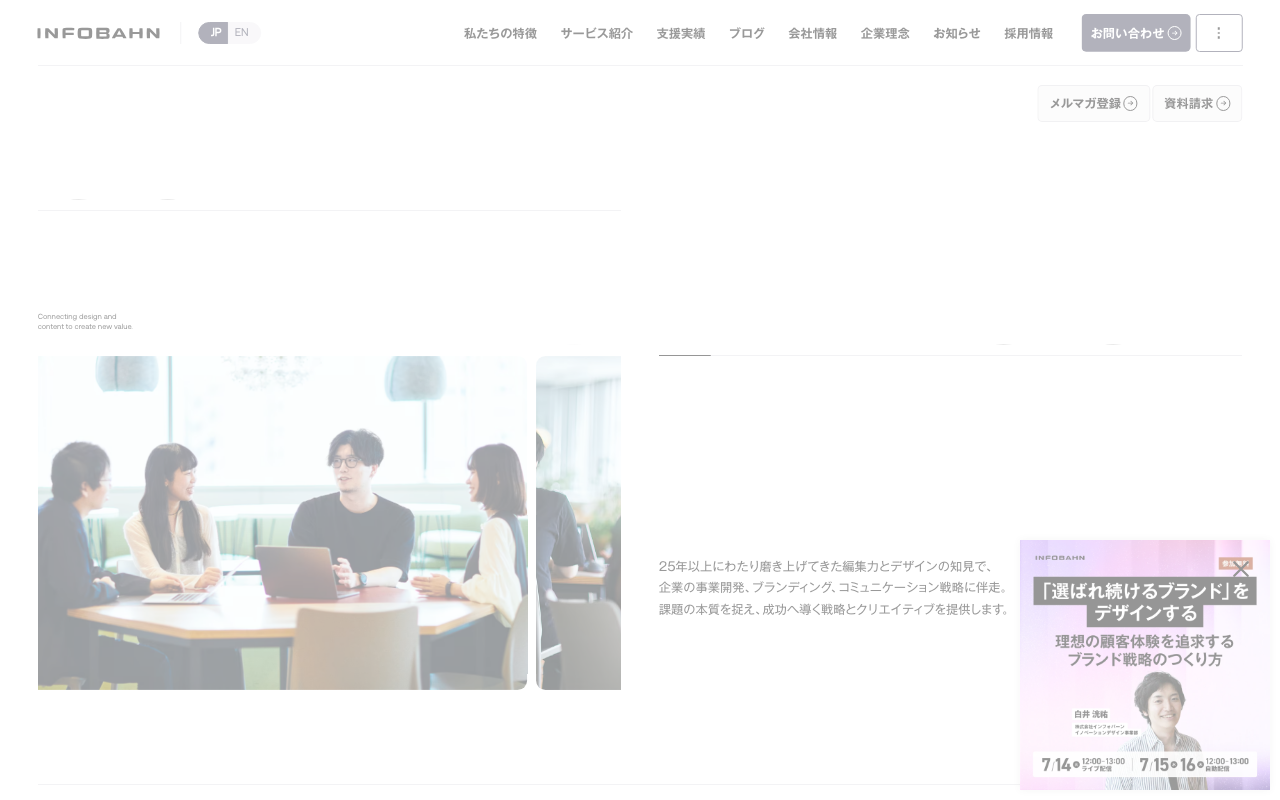Screen dimensions: 1280x800
Task: Click the arrow icon in 資料請求
Action: click(x=1223, y=103)
